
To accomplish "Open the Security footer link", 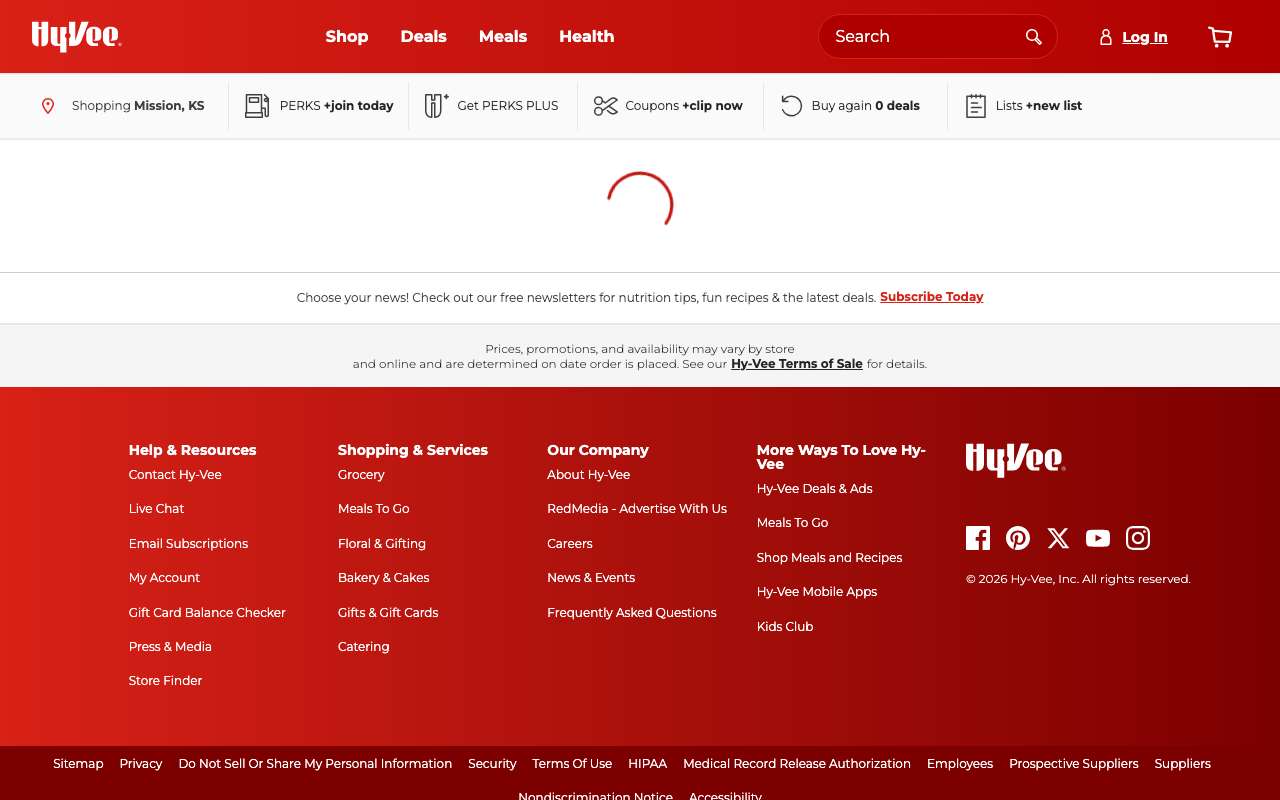I will (x=492, y=764).
